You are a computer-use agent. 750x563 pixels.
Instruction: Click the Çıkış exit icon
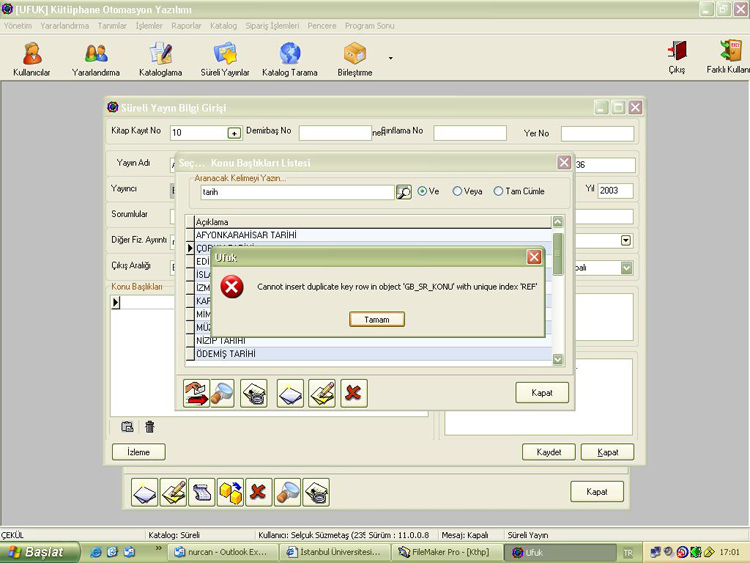677,56
